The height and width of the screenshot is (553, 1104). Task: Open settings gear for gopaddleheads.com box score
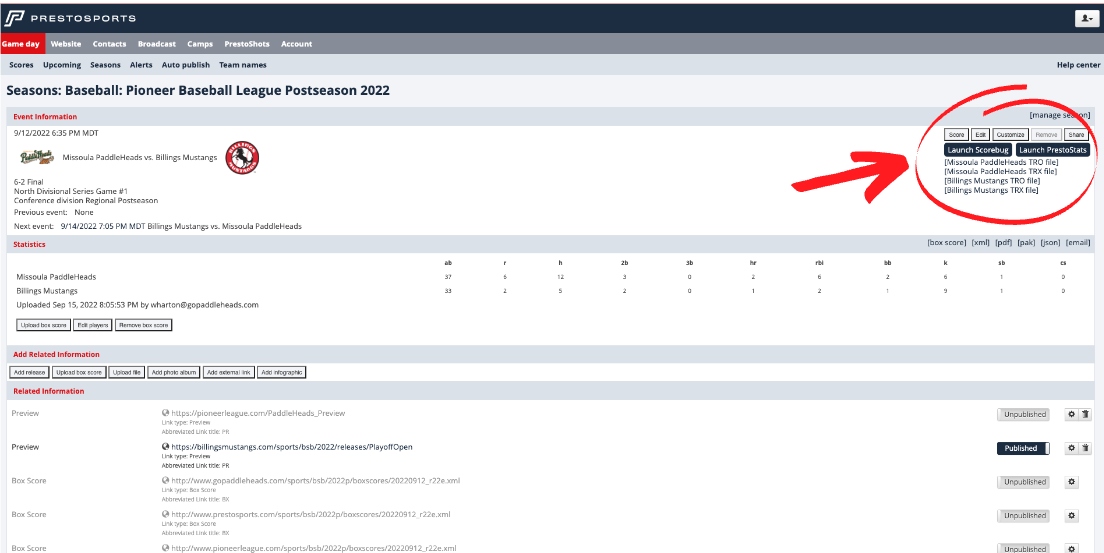(1072, 482)
